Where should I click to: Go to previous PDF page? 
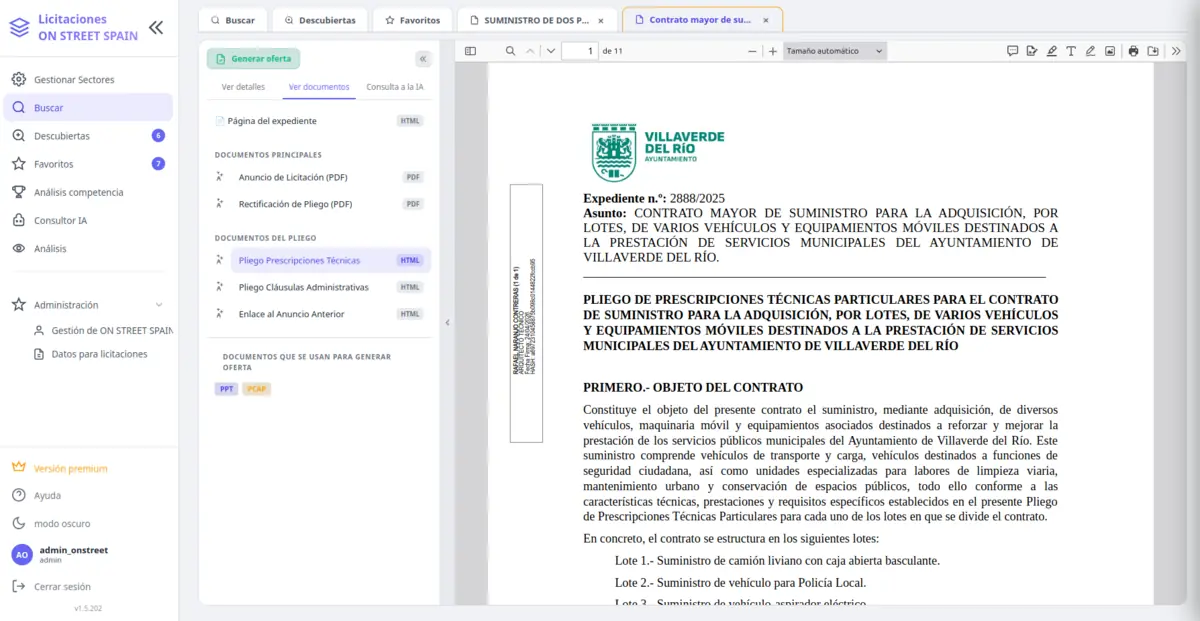[530, 51]
